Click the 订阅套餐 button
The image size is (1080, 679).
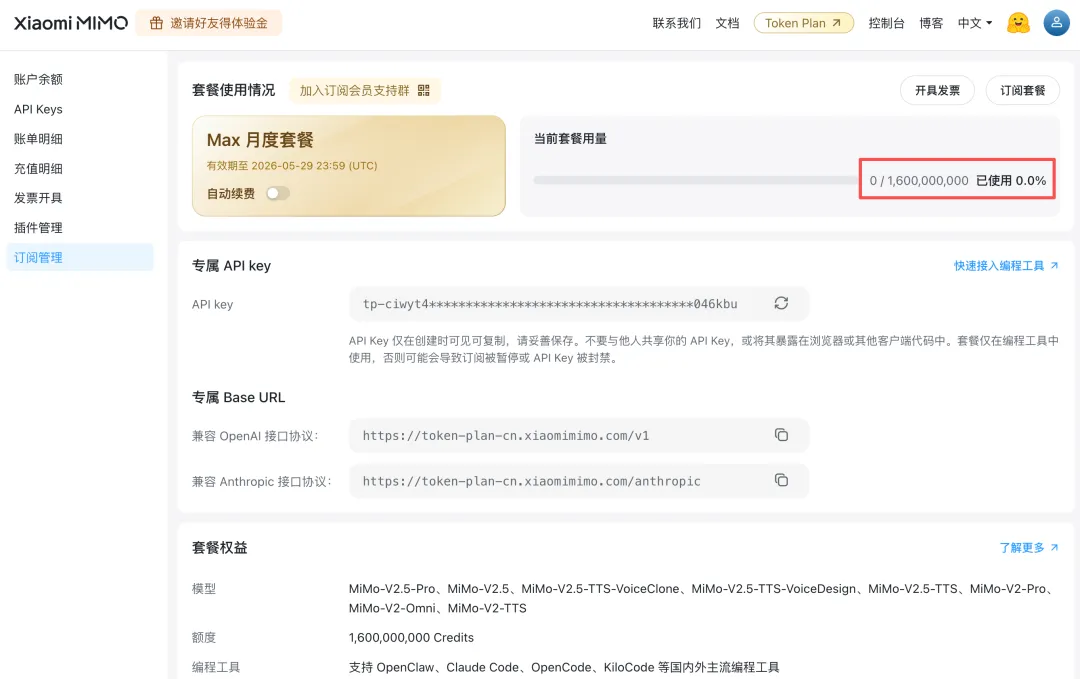(x=1022, y=90)
